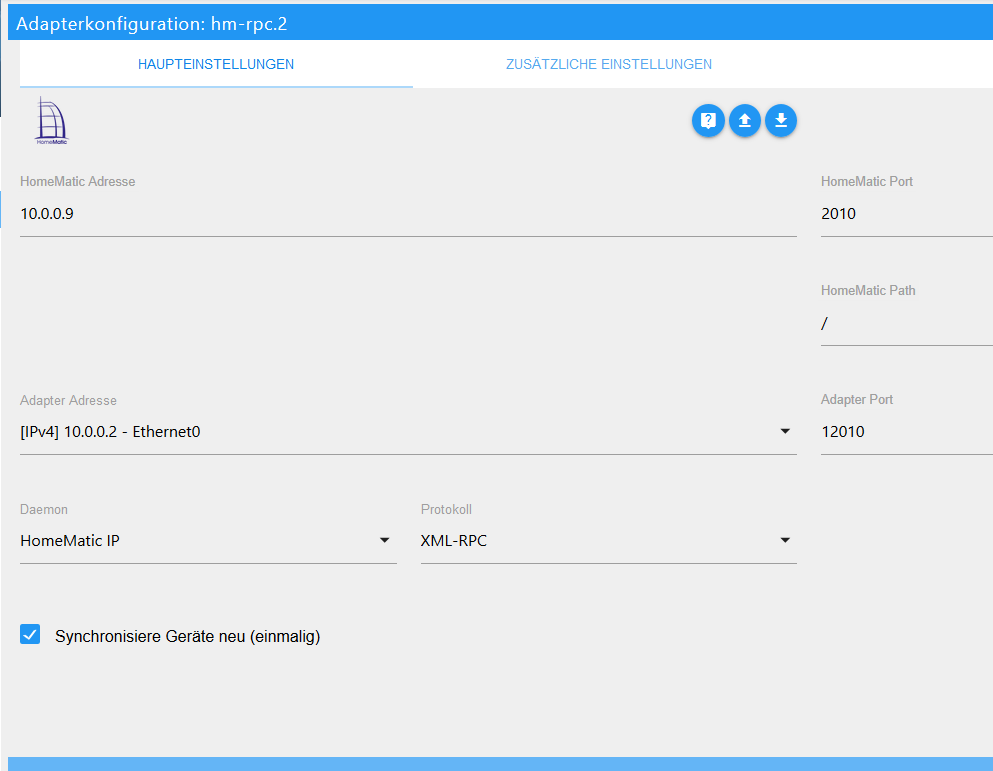Expand the Daemon HomeMatic IP dropdown
Image resolution: width=993 pixels, height=771 pixels.
coord(208,541)
